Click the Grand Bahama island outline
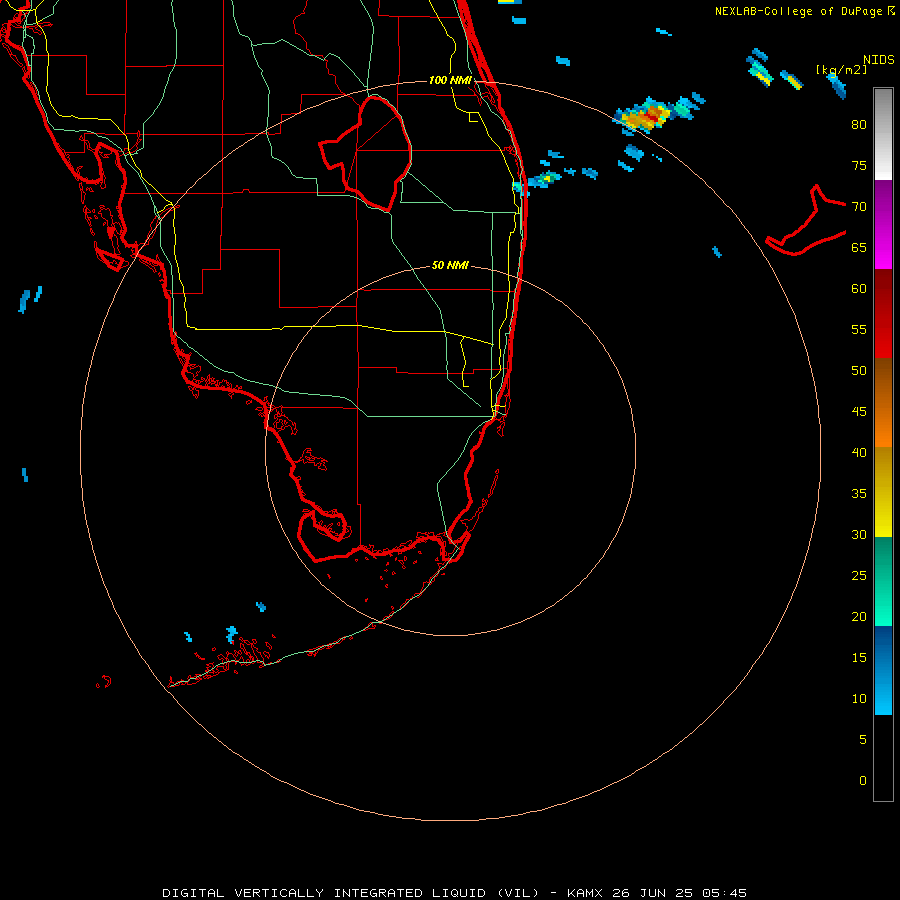 (806, 221)
